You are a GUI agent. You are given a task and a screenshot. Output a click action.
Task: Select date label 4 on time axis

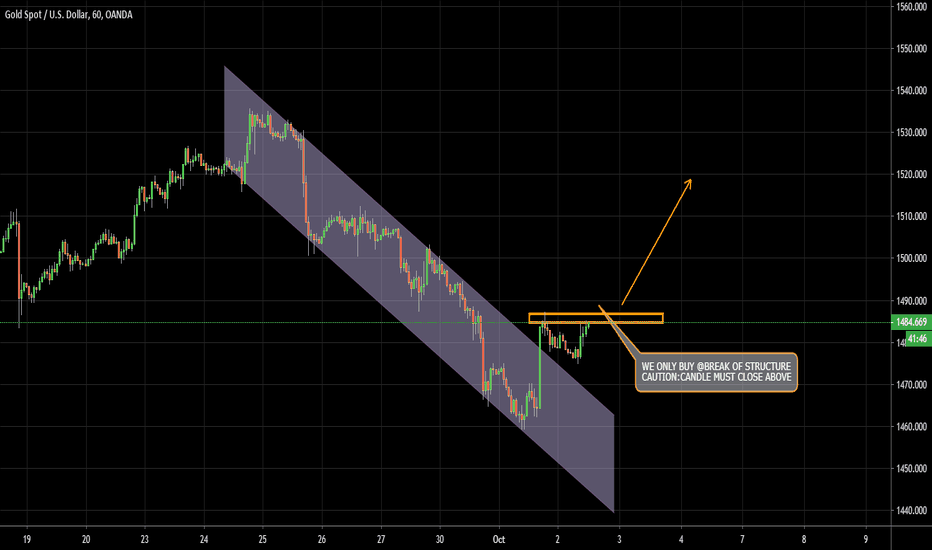click(681, 540)
